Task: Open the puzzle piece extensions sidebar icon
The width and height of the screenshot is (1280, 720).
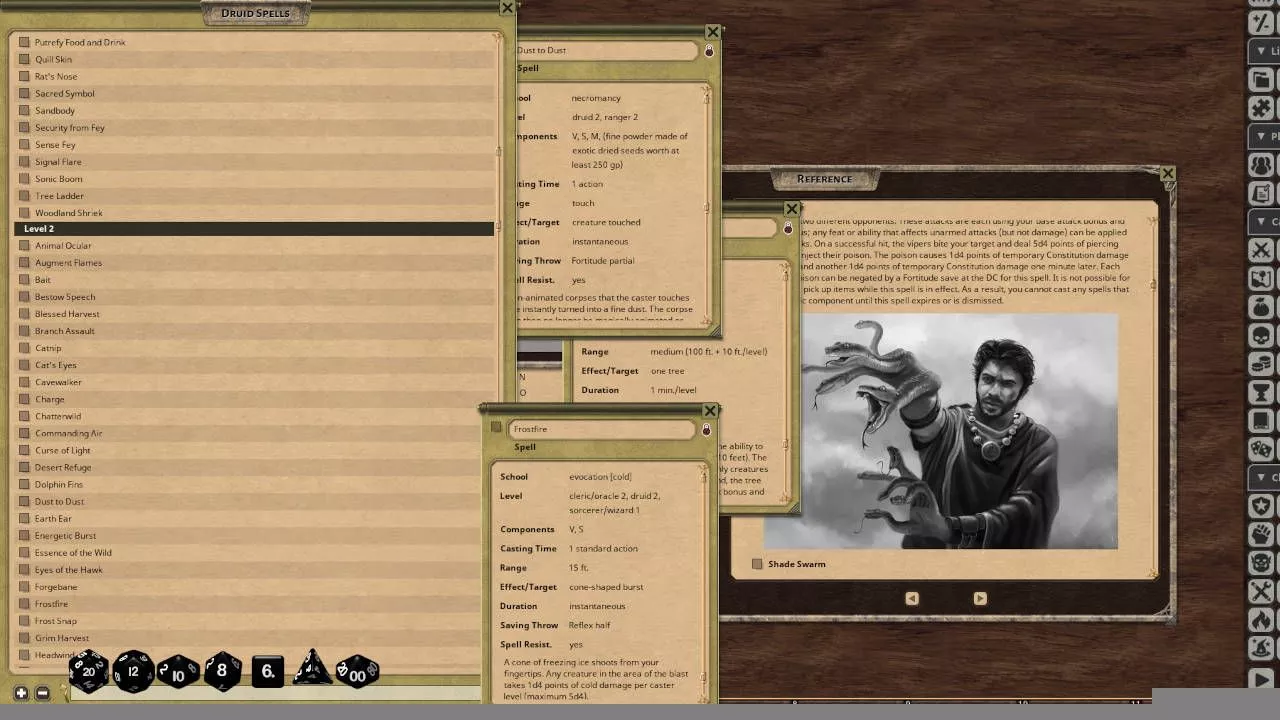Action: 1262,107
